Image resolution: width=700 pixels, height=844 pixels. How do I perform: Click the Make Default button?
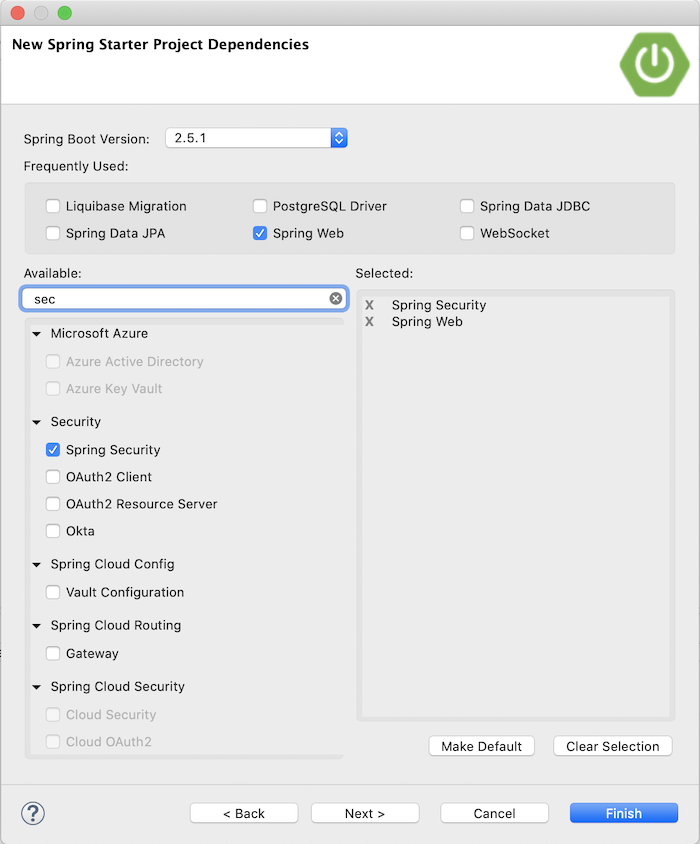(x=481, y=746)
